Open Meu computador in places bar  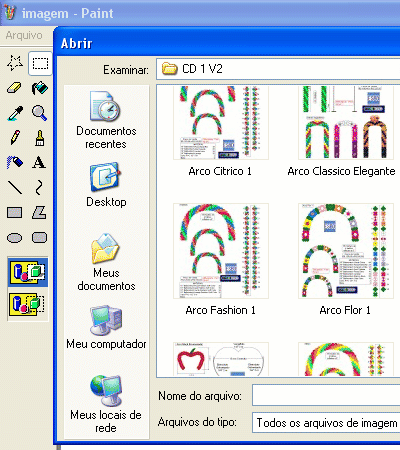click(106, 327)
